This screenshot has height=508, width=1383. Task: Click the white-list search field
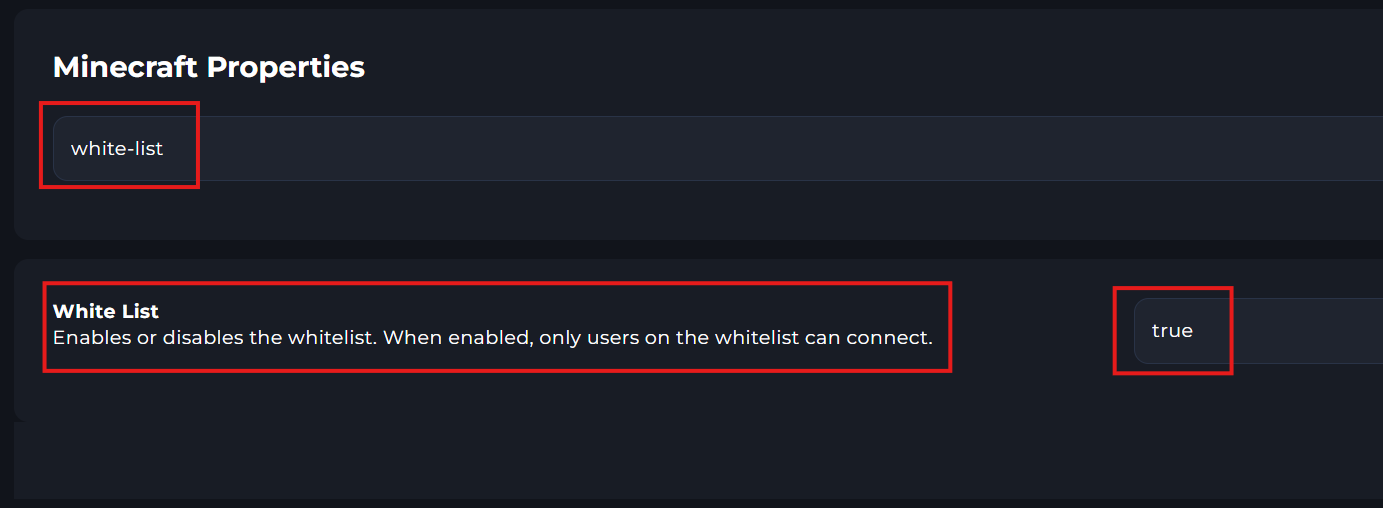[x=700, y=149]
